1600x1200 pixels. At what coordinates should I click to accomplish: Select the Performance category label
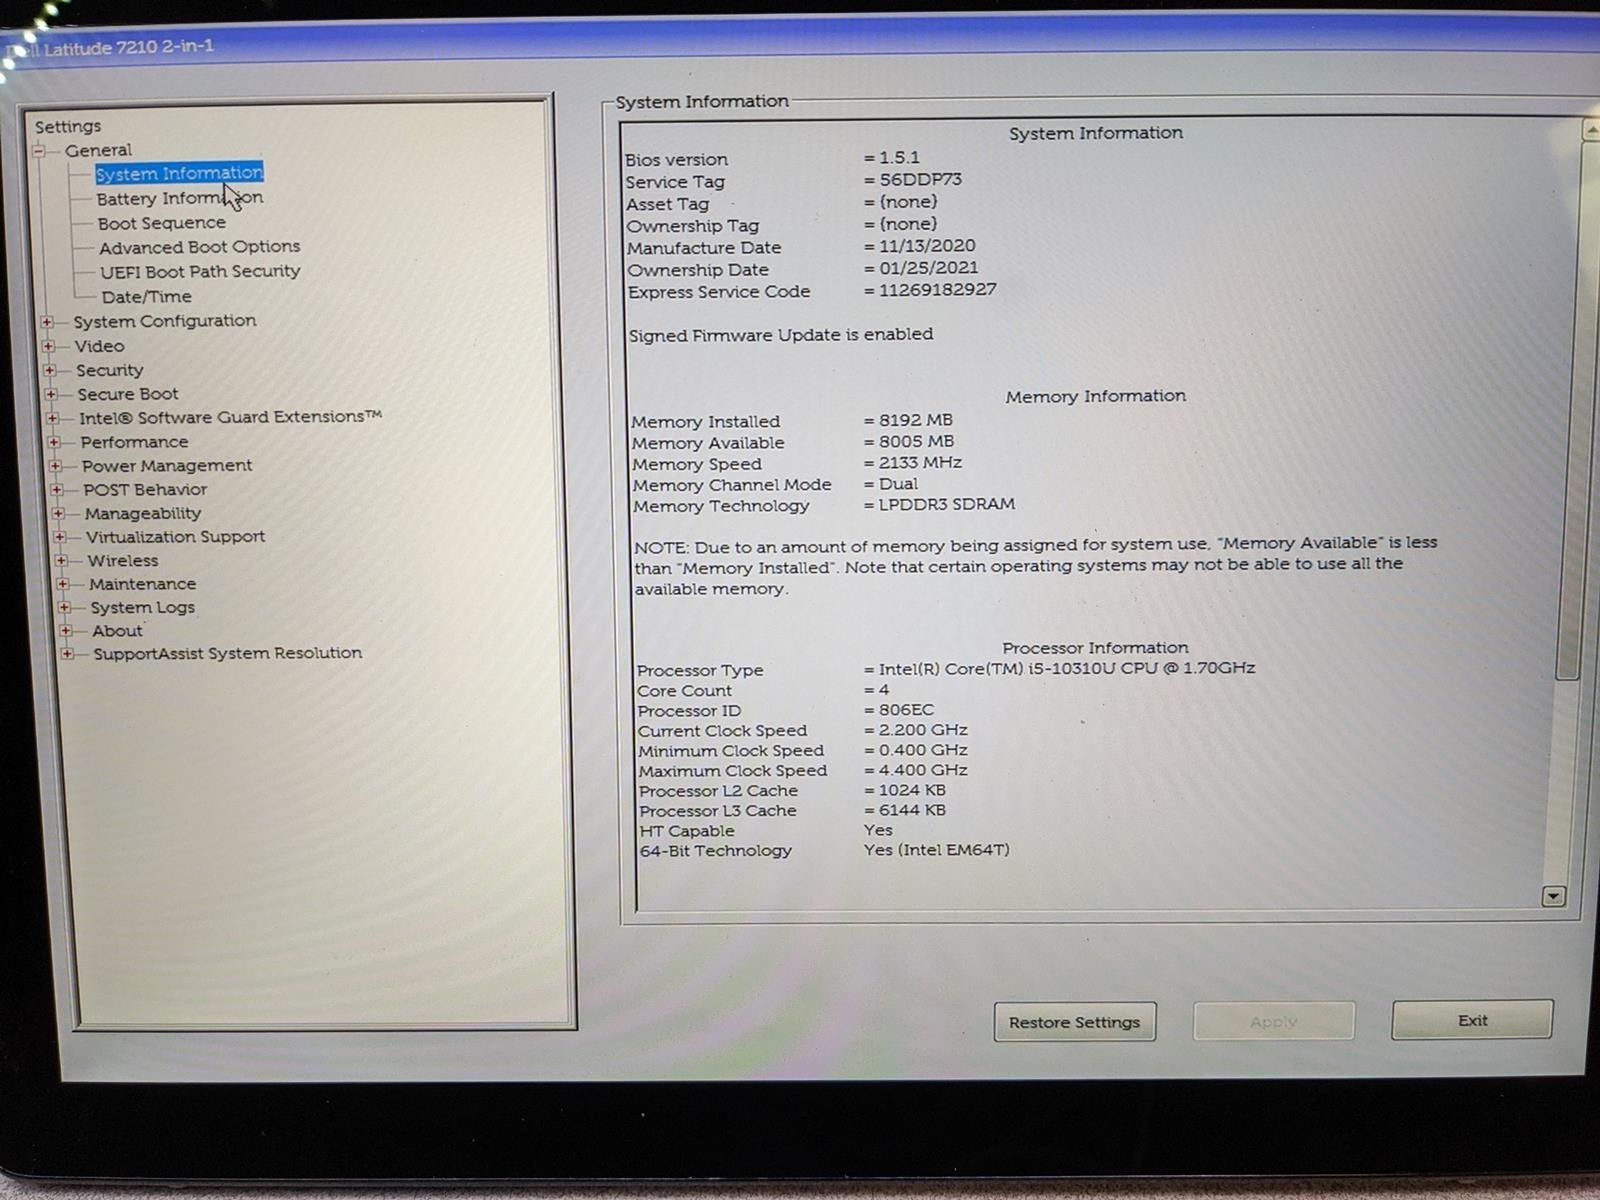(x=134, y=442)
